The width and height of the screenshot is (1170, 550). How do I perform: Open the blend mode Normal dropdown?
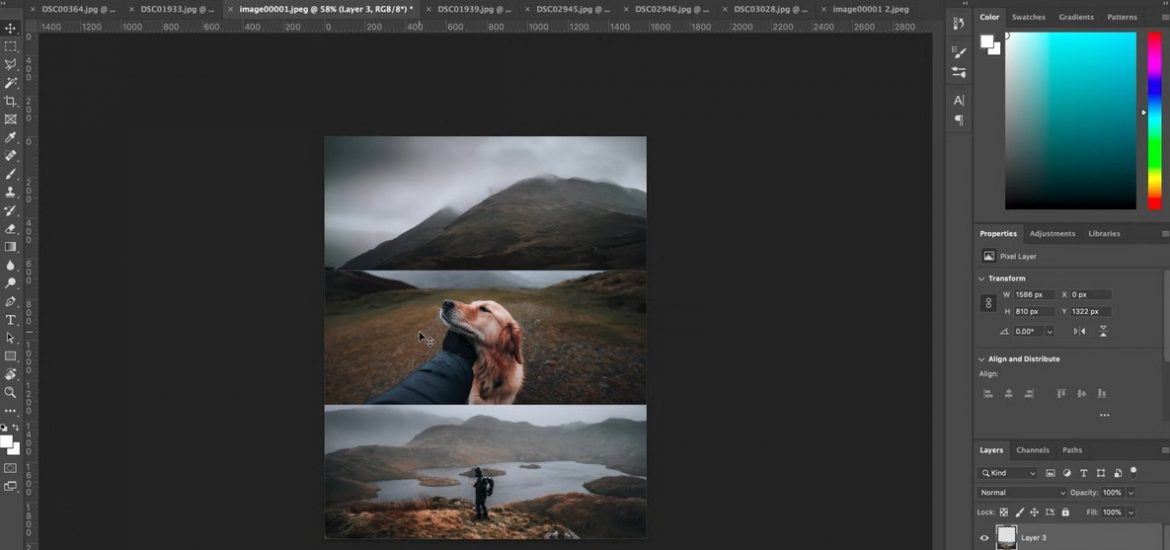tap(1022, 493)
